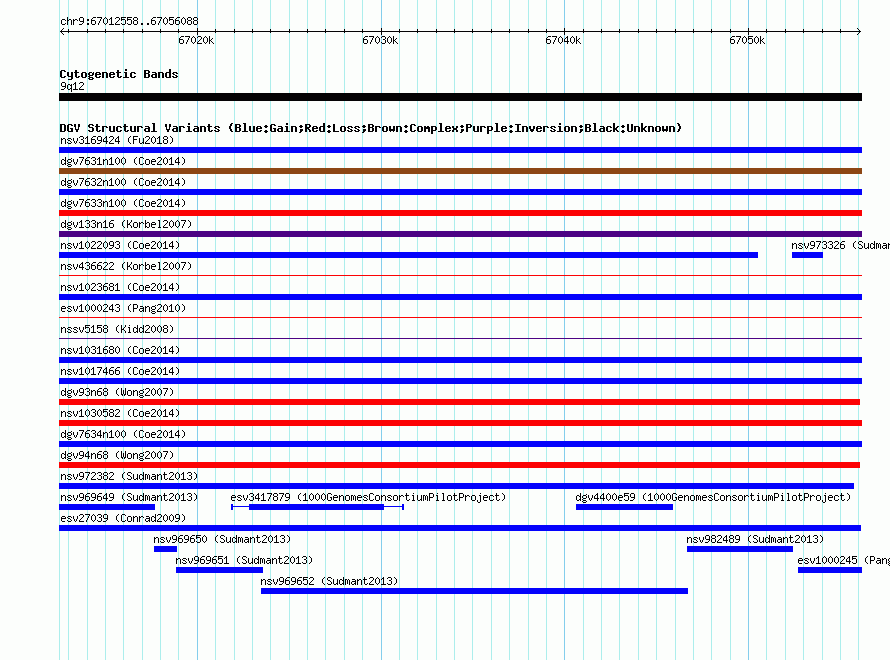
Task: Open the nsv982489 (Sudmant2013) label
Action: click(x=755, y=539)
